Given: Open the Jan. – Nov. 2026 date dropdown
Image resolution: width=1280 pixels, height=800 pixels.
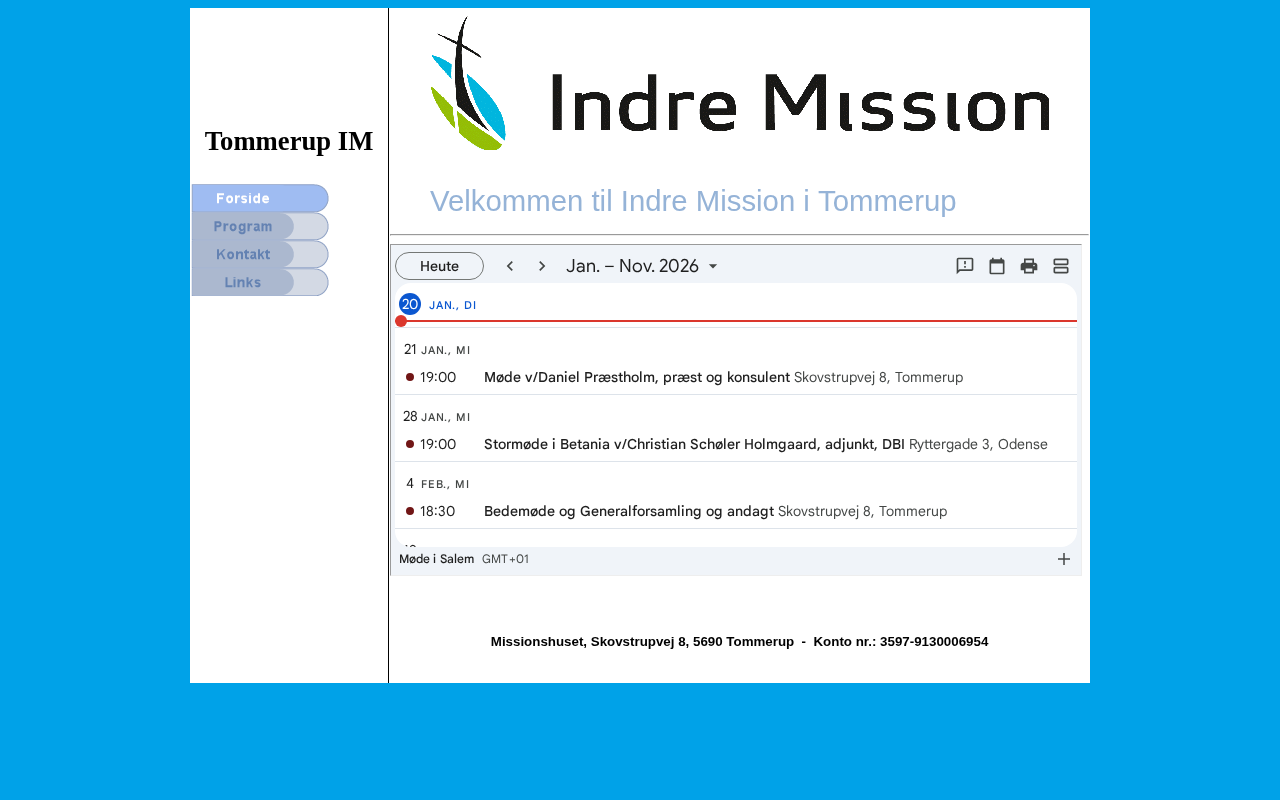Looking at the screenshot, I should click(x=642, y=266).
